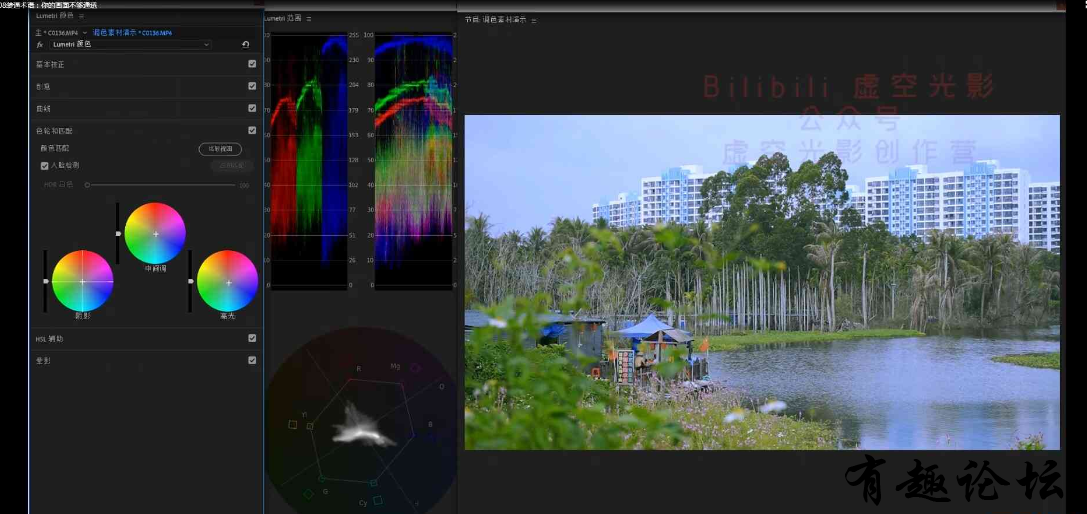
Task: Click the 阴影 luminance slider handle
Action: [46, 281]
